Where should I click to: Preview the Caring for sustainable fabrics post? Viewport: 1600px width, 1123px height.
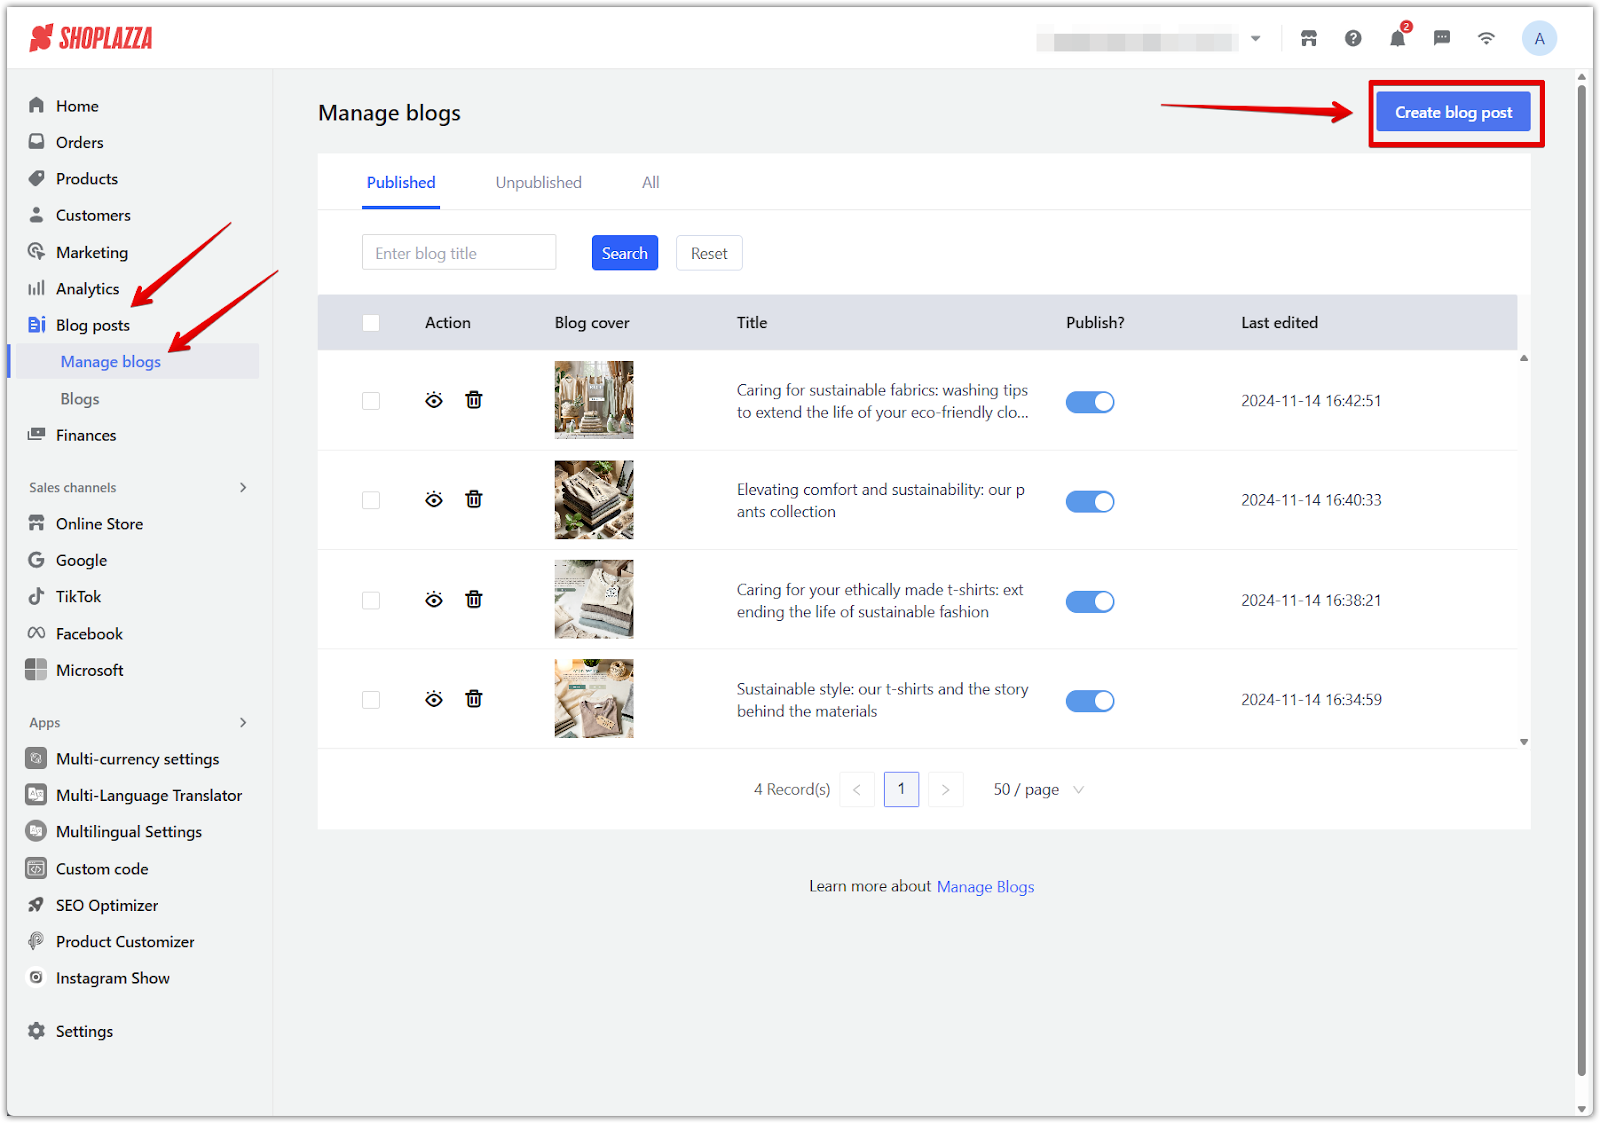click(x=434, y=400)
